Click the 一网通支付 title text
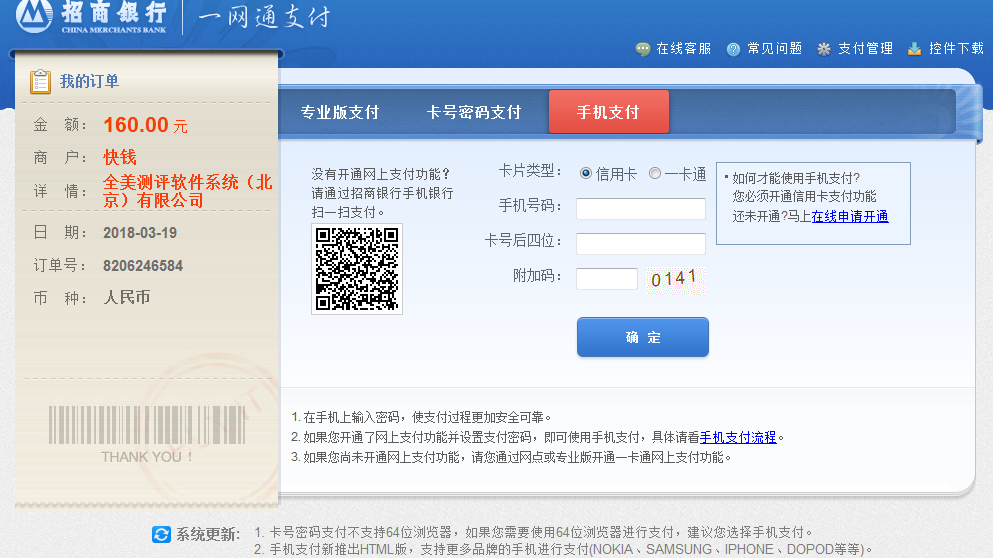Viewport: 993px width, 558px height. click(264, 16)
